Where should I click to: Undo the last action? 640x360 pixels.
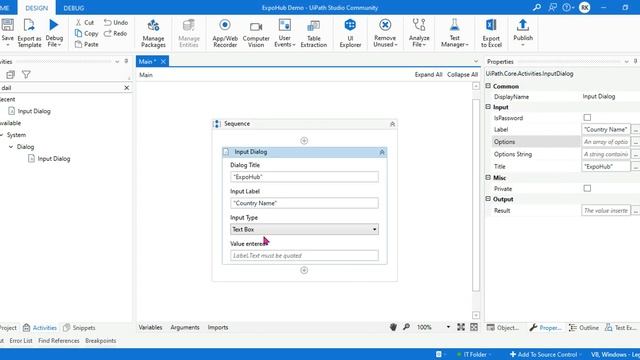pyautogui.click(x=116, y=22)
